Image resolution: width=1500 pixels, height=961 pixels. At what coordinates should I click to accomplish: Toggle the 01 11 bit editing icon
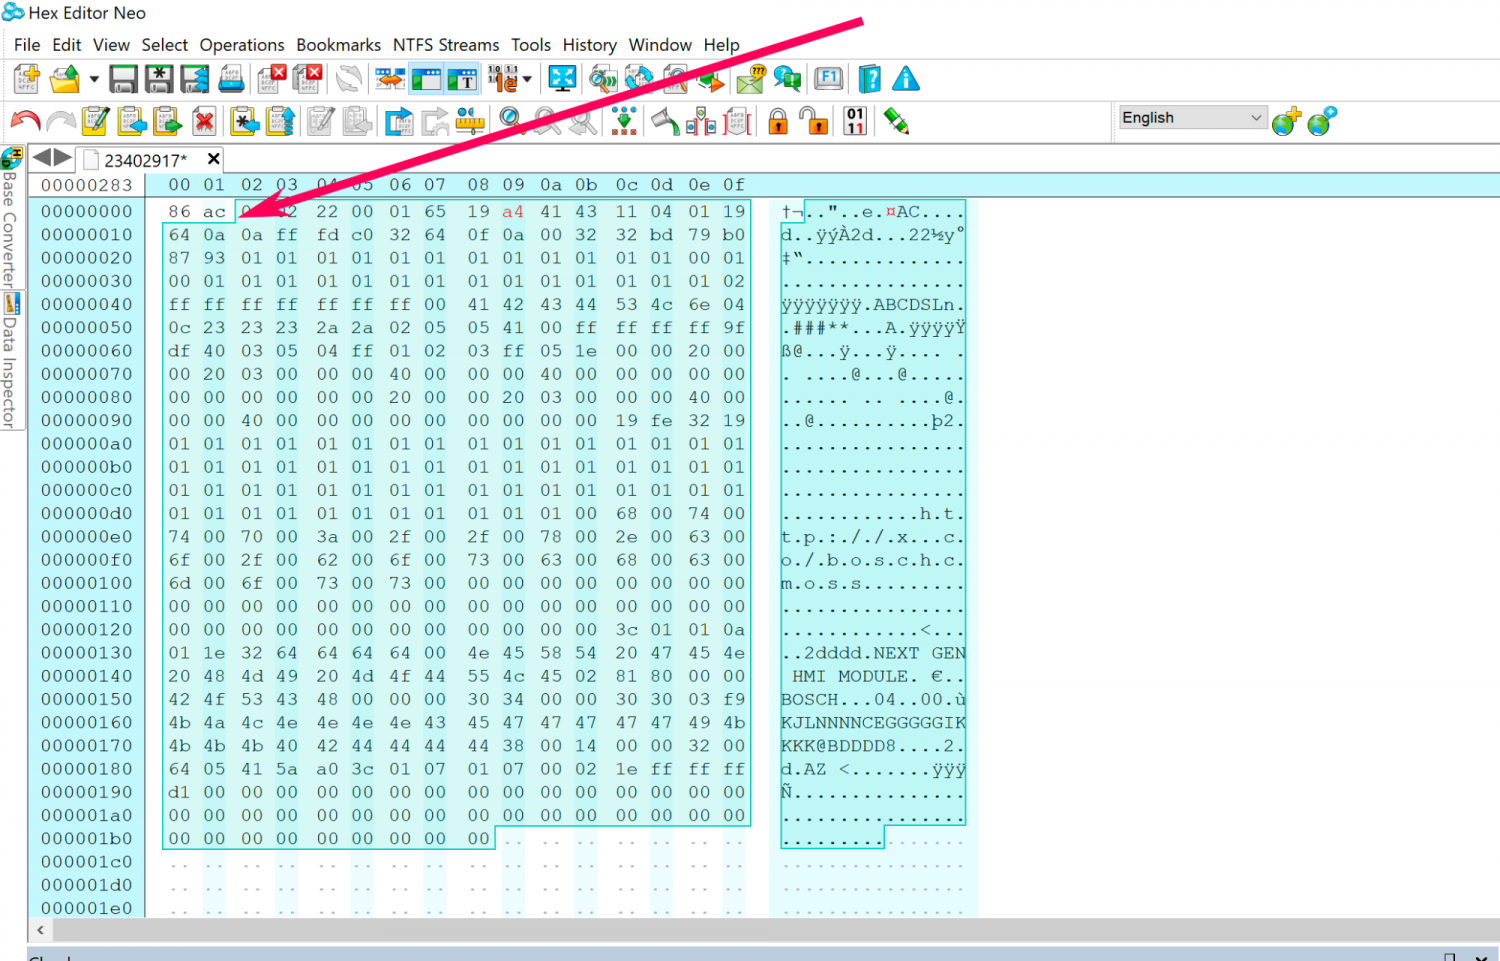point(855,122)
